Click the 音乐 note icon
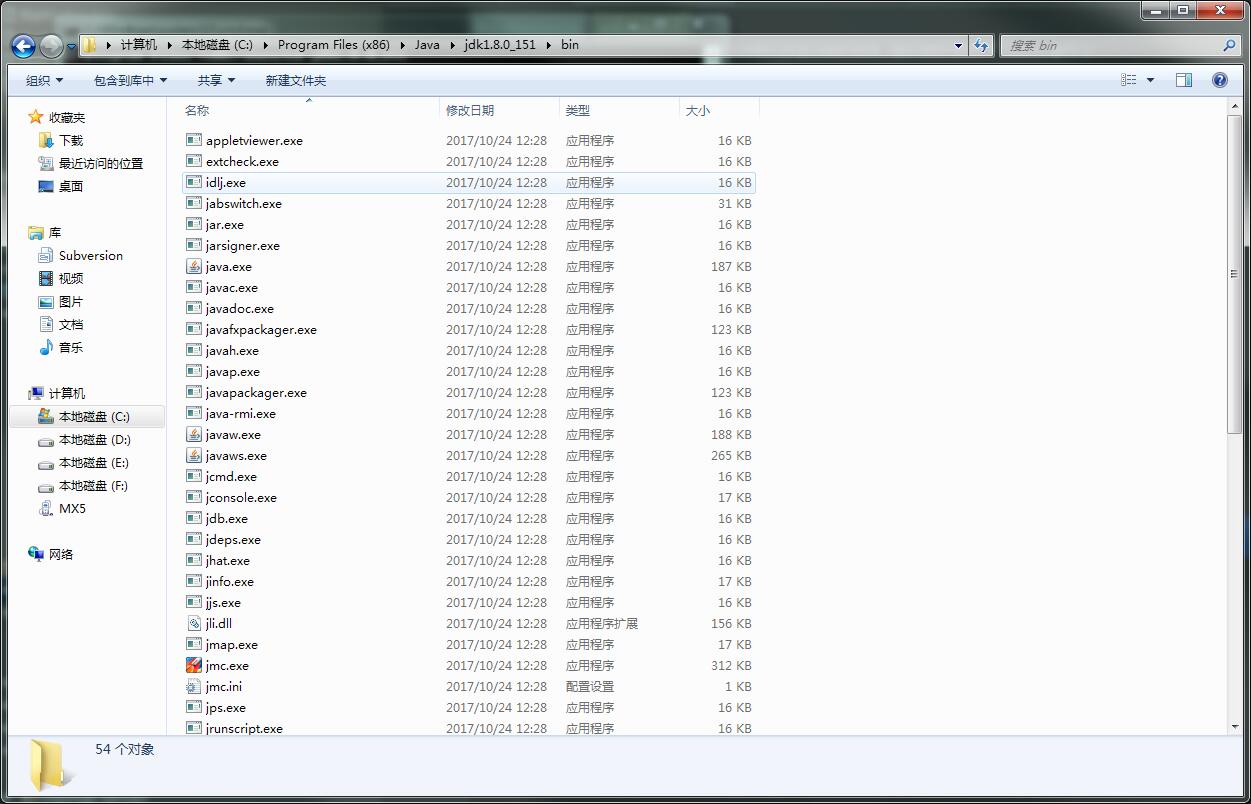The width and height of the screenshot is (1251, 804). 46,347
